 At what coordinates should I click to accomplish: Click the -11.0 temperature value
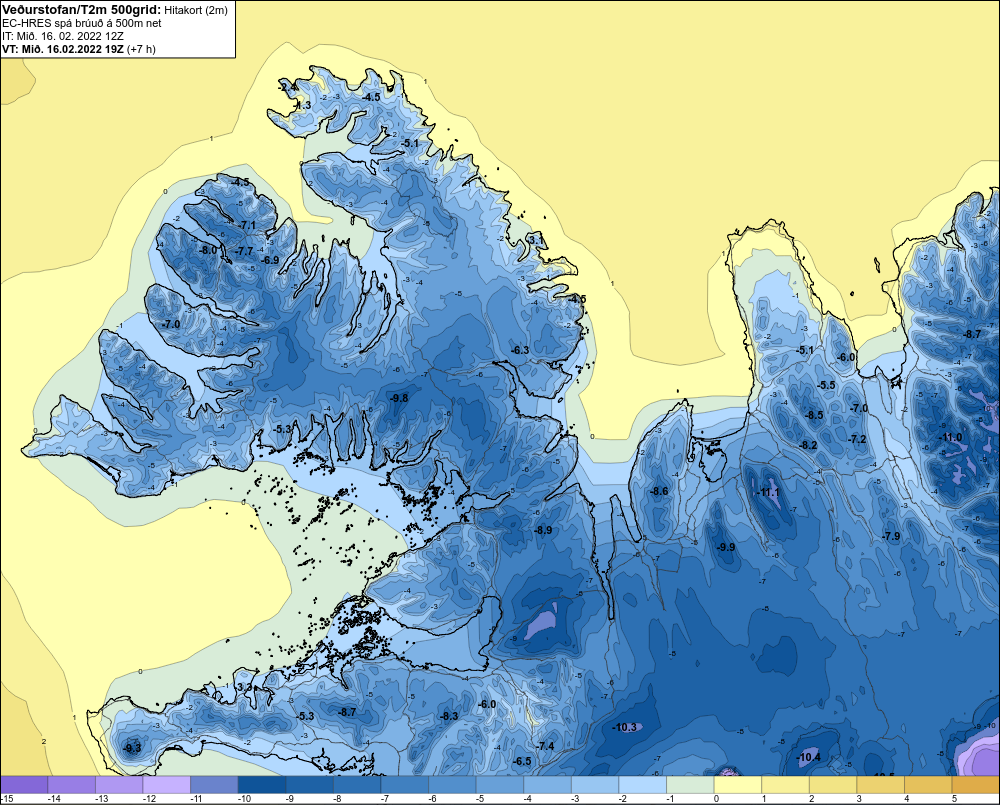950,438
